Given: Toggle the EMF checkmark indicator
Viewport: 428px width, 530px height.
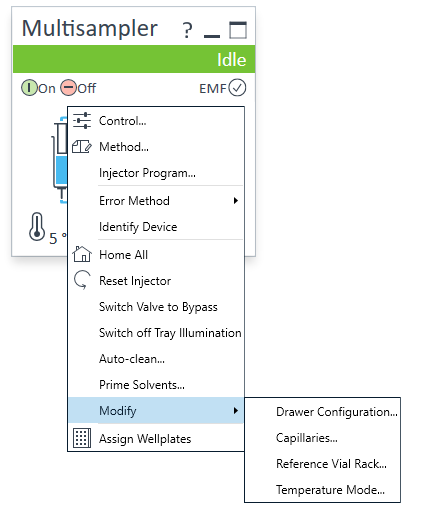Looking at the screenshot, I should 237,88.
